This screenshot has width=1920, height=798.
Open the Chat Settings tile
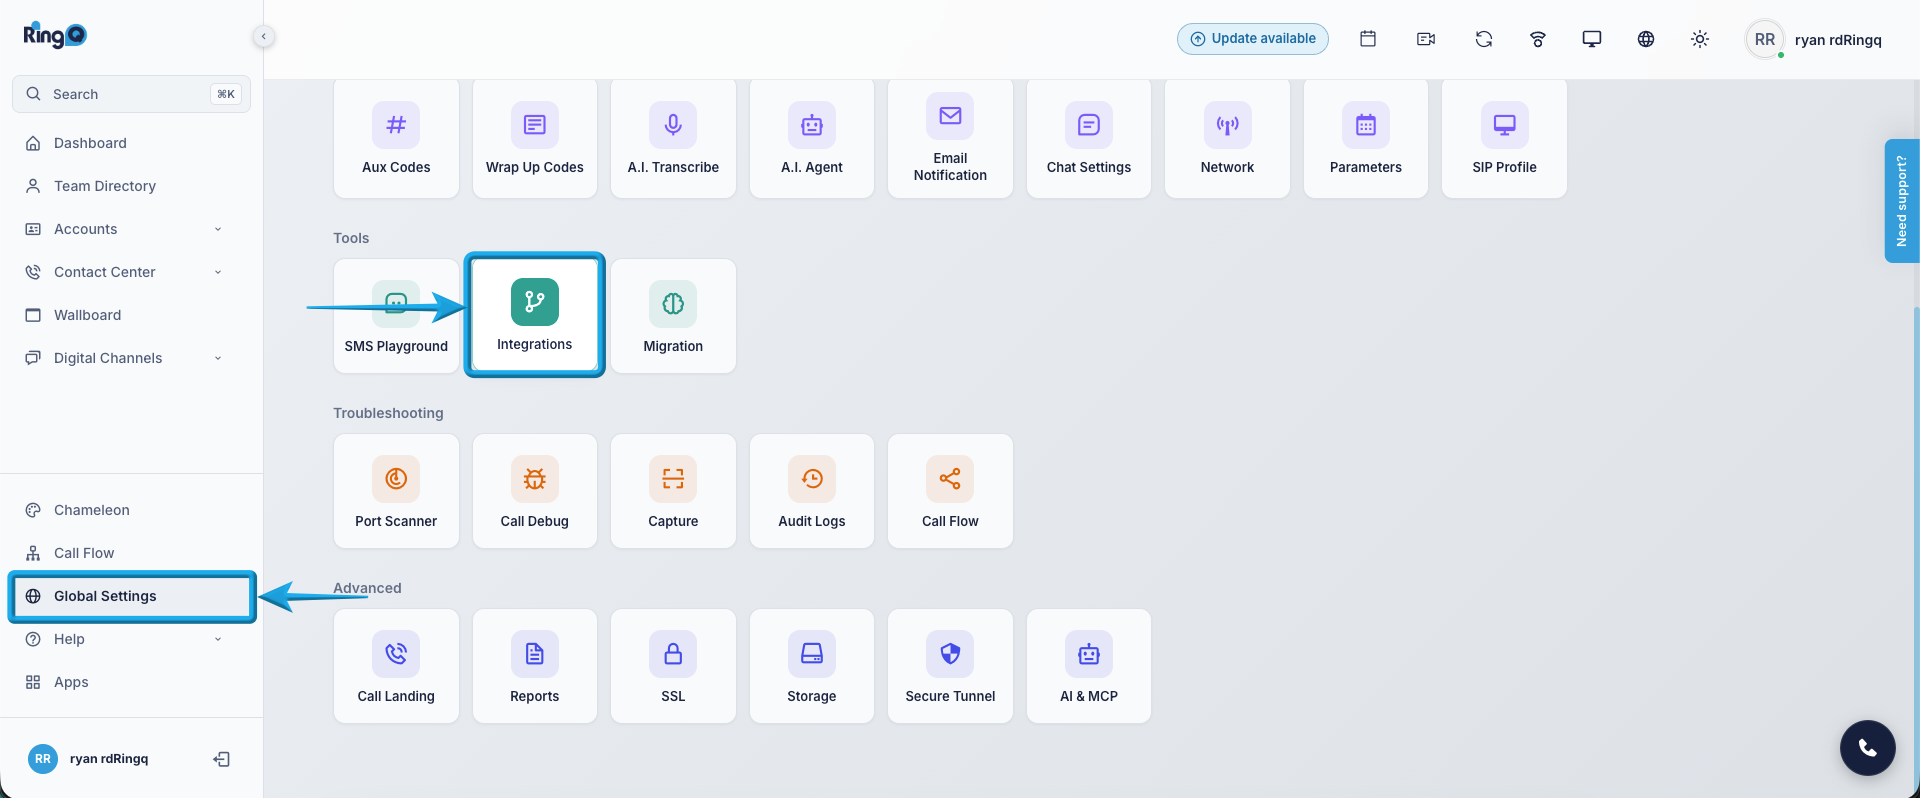[x=1089, y=139]
